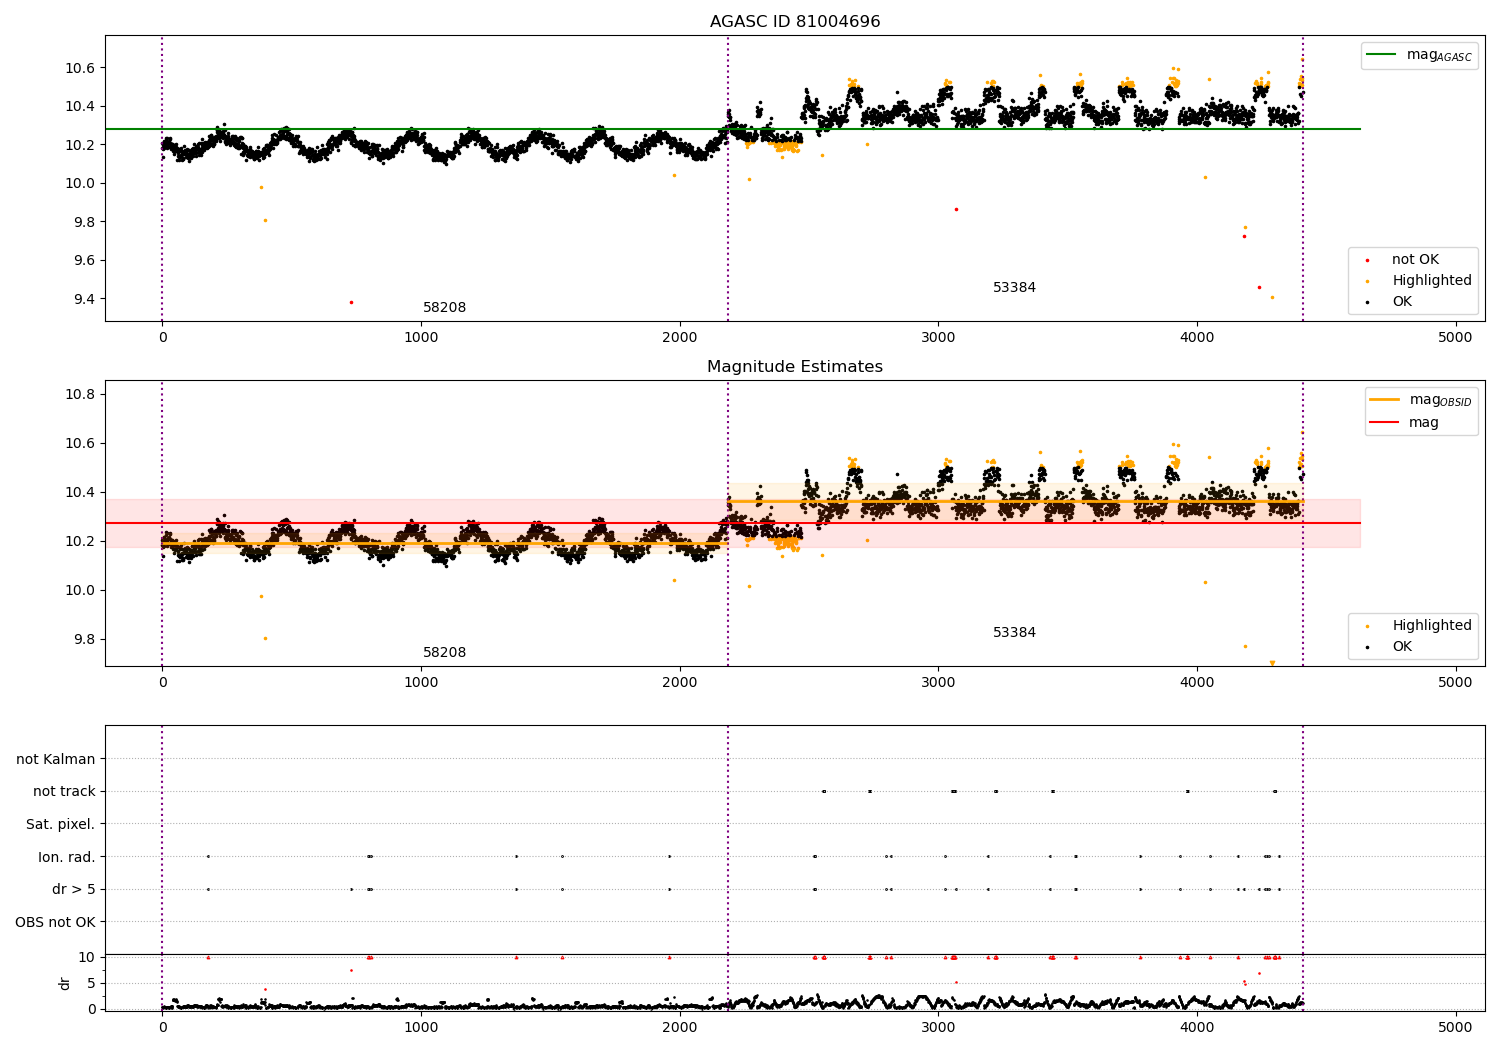Click the 'Ion. rad.' row label
The width and height of the screenshot is (1500, 1050).
pos(67,857)
